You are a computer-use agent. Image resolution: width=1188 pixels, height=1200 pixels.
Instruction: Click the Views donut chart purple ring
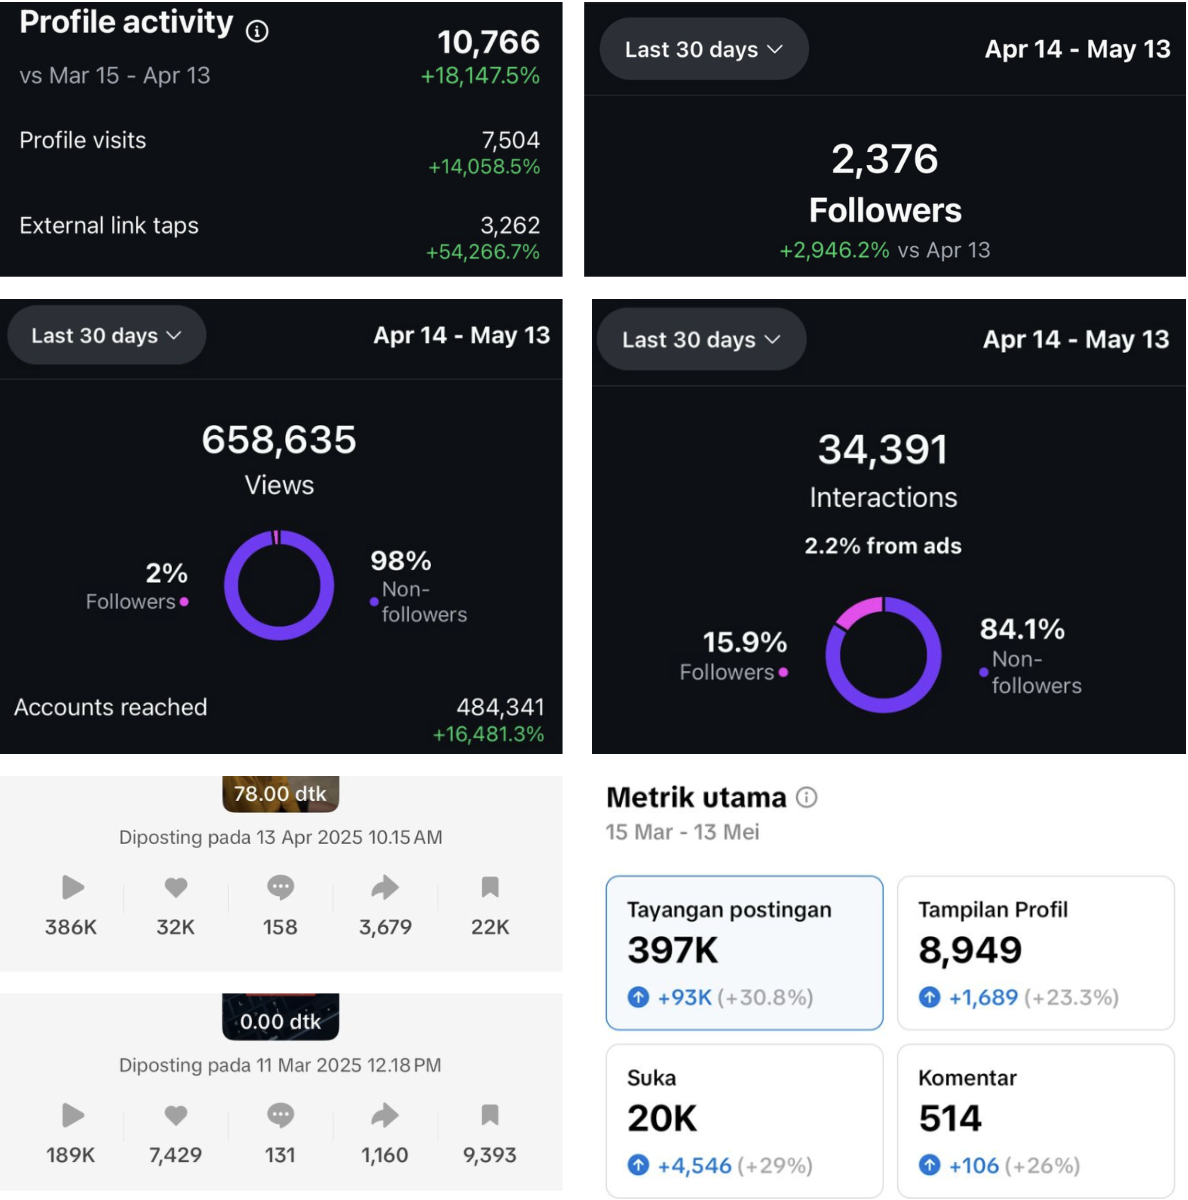(x=279, y=585)
